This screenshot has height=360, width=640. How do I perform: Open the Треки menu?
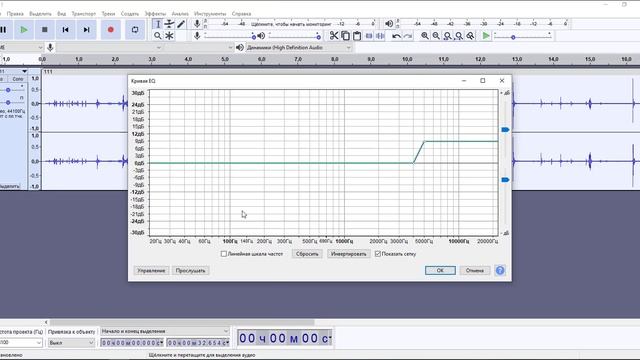coord(108,13)
